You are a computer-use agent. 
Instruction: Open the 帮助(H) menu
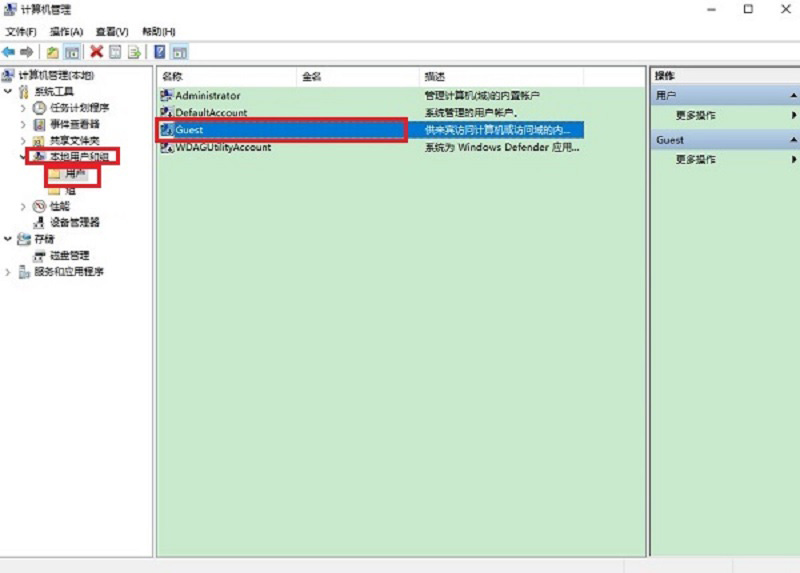pyautogui.click(x=159, y=32)
